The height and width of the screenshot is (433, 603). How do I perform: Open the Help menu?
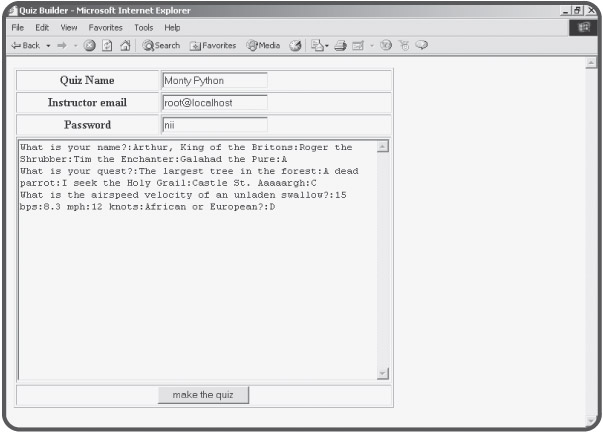tap(172, 27)
